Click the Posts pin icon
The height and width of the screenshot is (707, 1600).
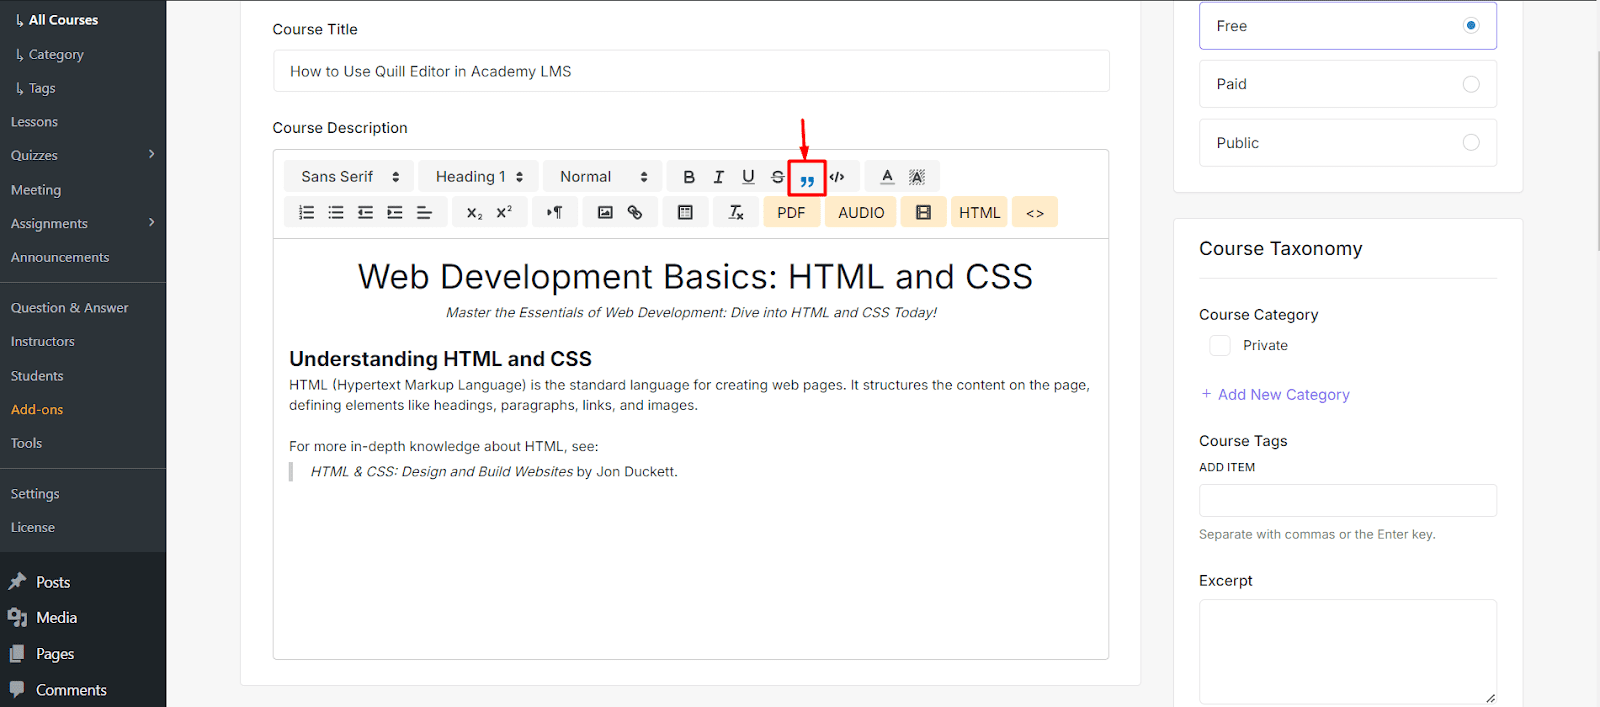(x=17, y=581)
